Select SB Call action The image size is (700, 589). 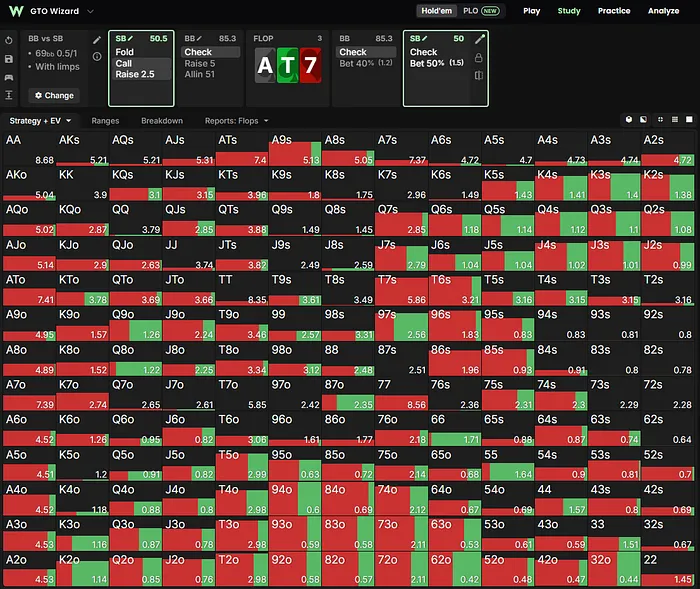point(141,63)
